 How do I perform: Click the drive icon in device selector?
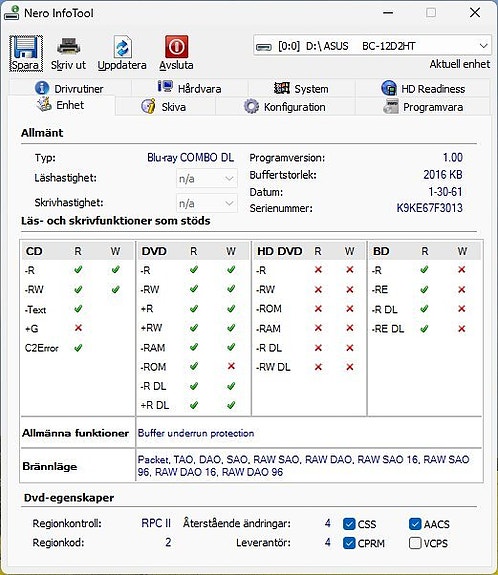(x=263, y=47)
